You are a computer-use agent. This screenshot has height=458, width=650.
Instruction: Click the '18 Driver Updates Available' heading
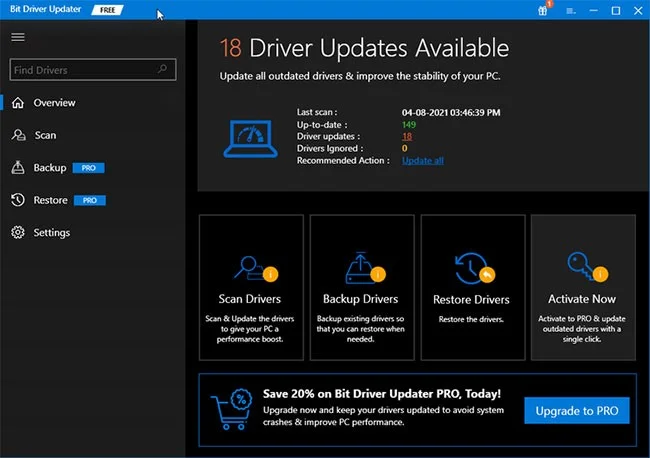364,48
